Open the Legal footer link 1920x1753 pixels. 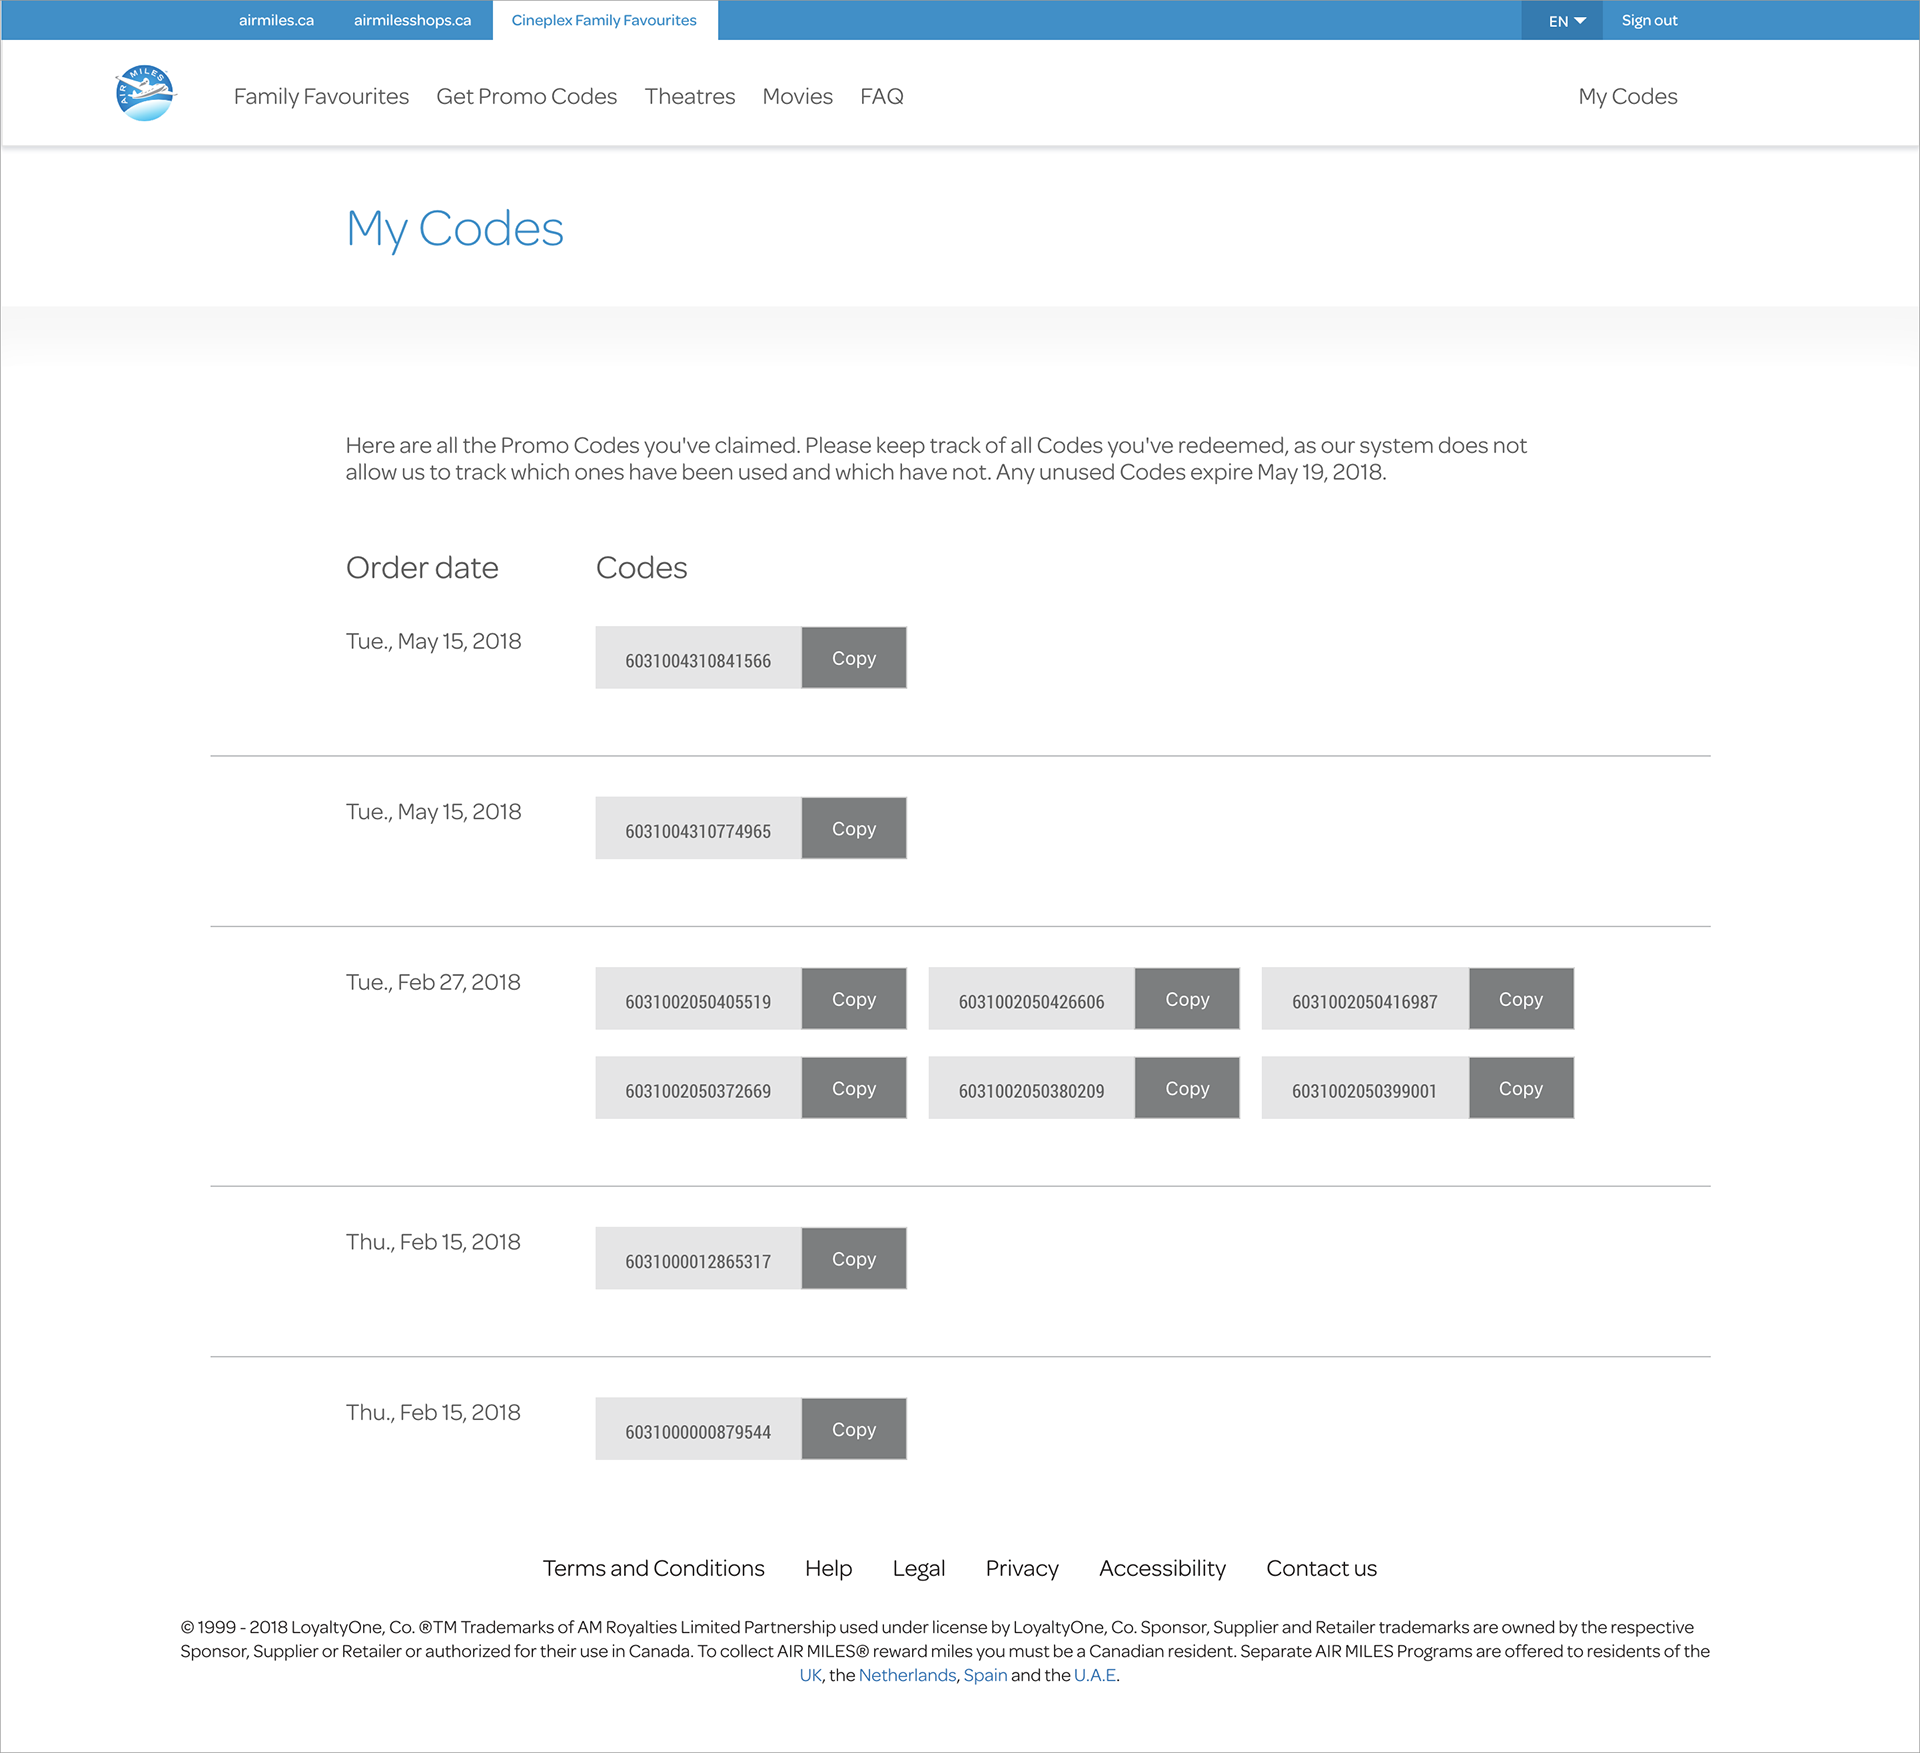tap(918, 1568)
